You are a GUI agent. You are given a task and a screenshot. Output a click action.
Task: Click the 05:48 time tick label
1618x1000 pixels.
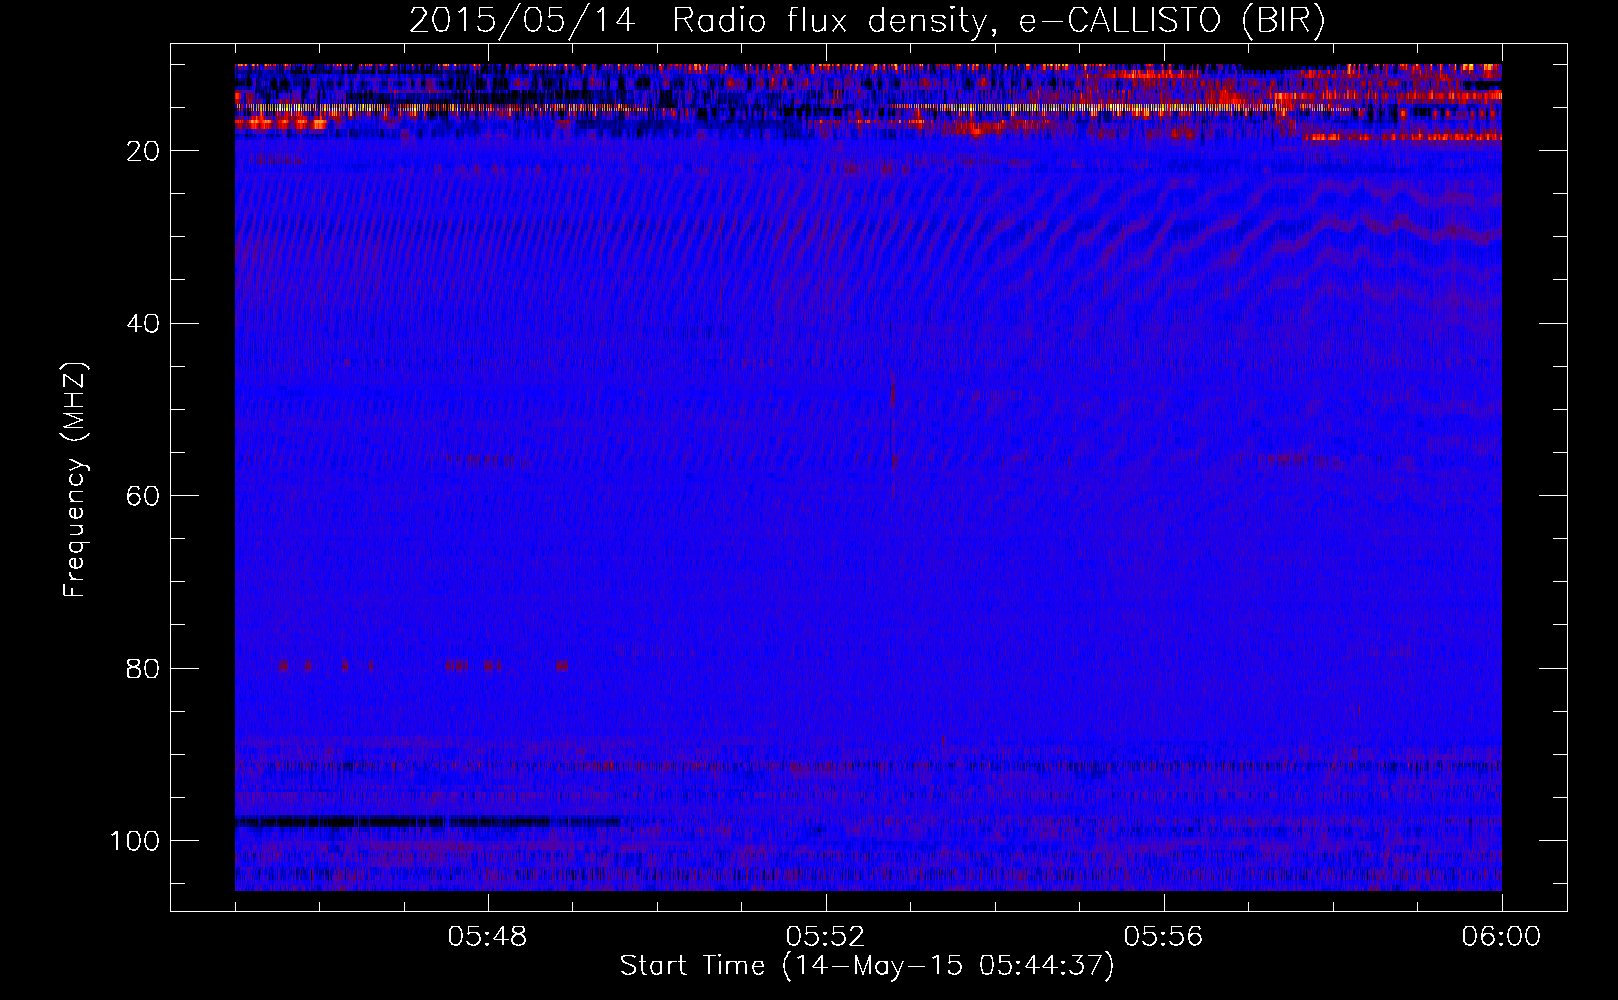(488, 937)
